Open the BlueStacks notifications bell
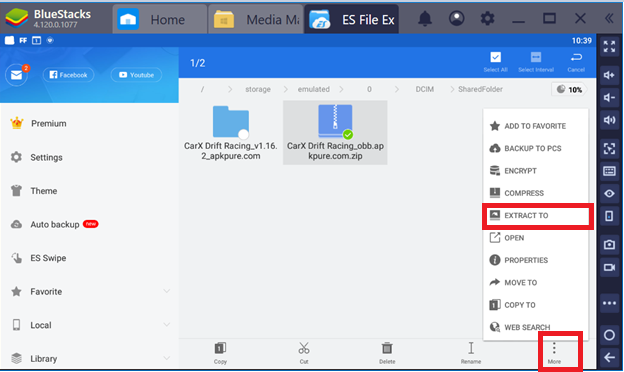 tap(425, 18)
